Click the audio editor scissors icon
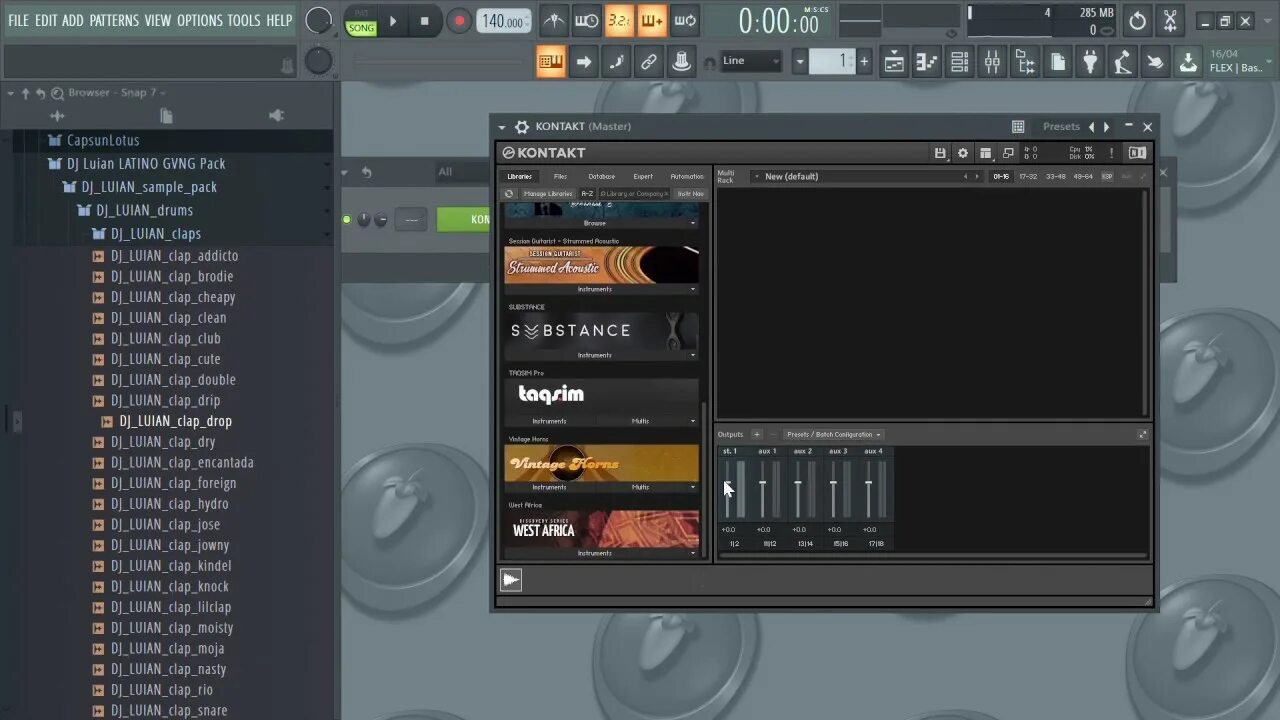 (x=1170, y=20)
